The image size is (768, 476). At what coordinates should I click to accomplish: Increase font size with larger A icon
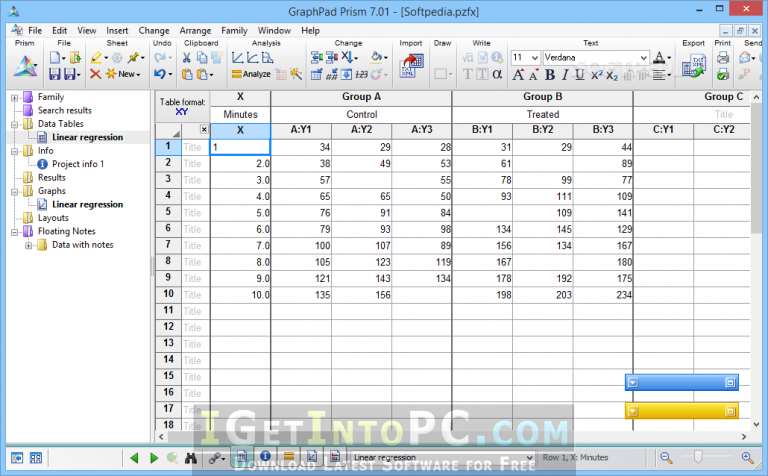[518, 75]
